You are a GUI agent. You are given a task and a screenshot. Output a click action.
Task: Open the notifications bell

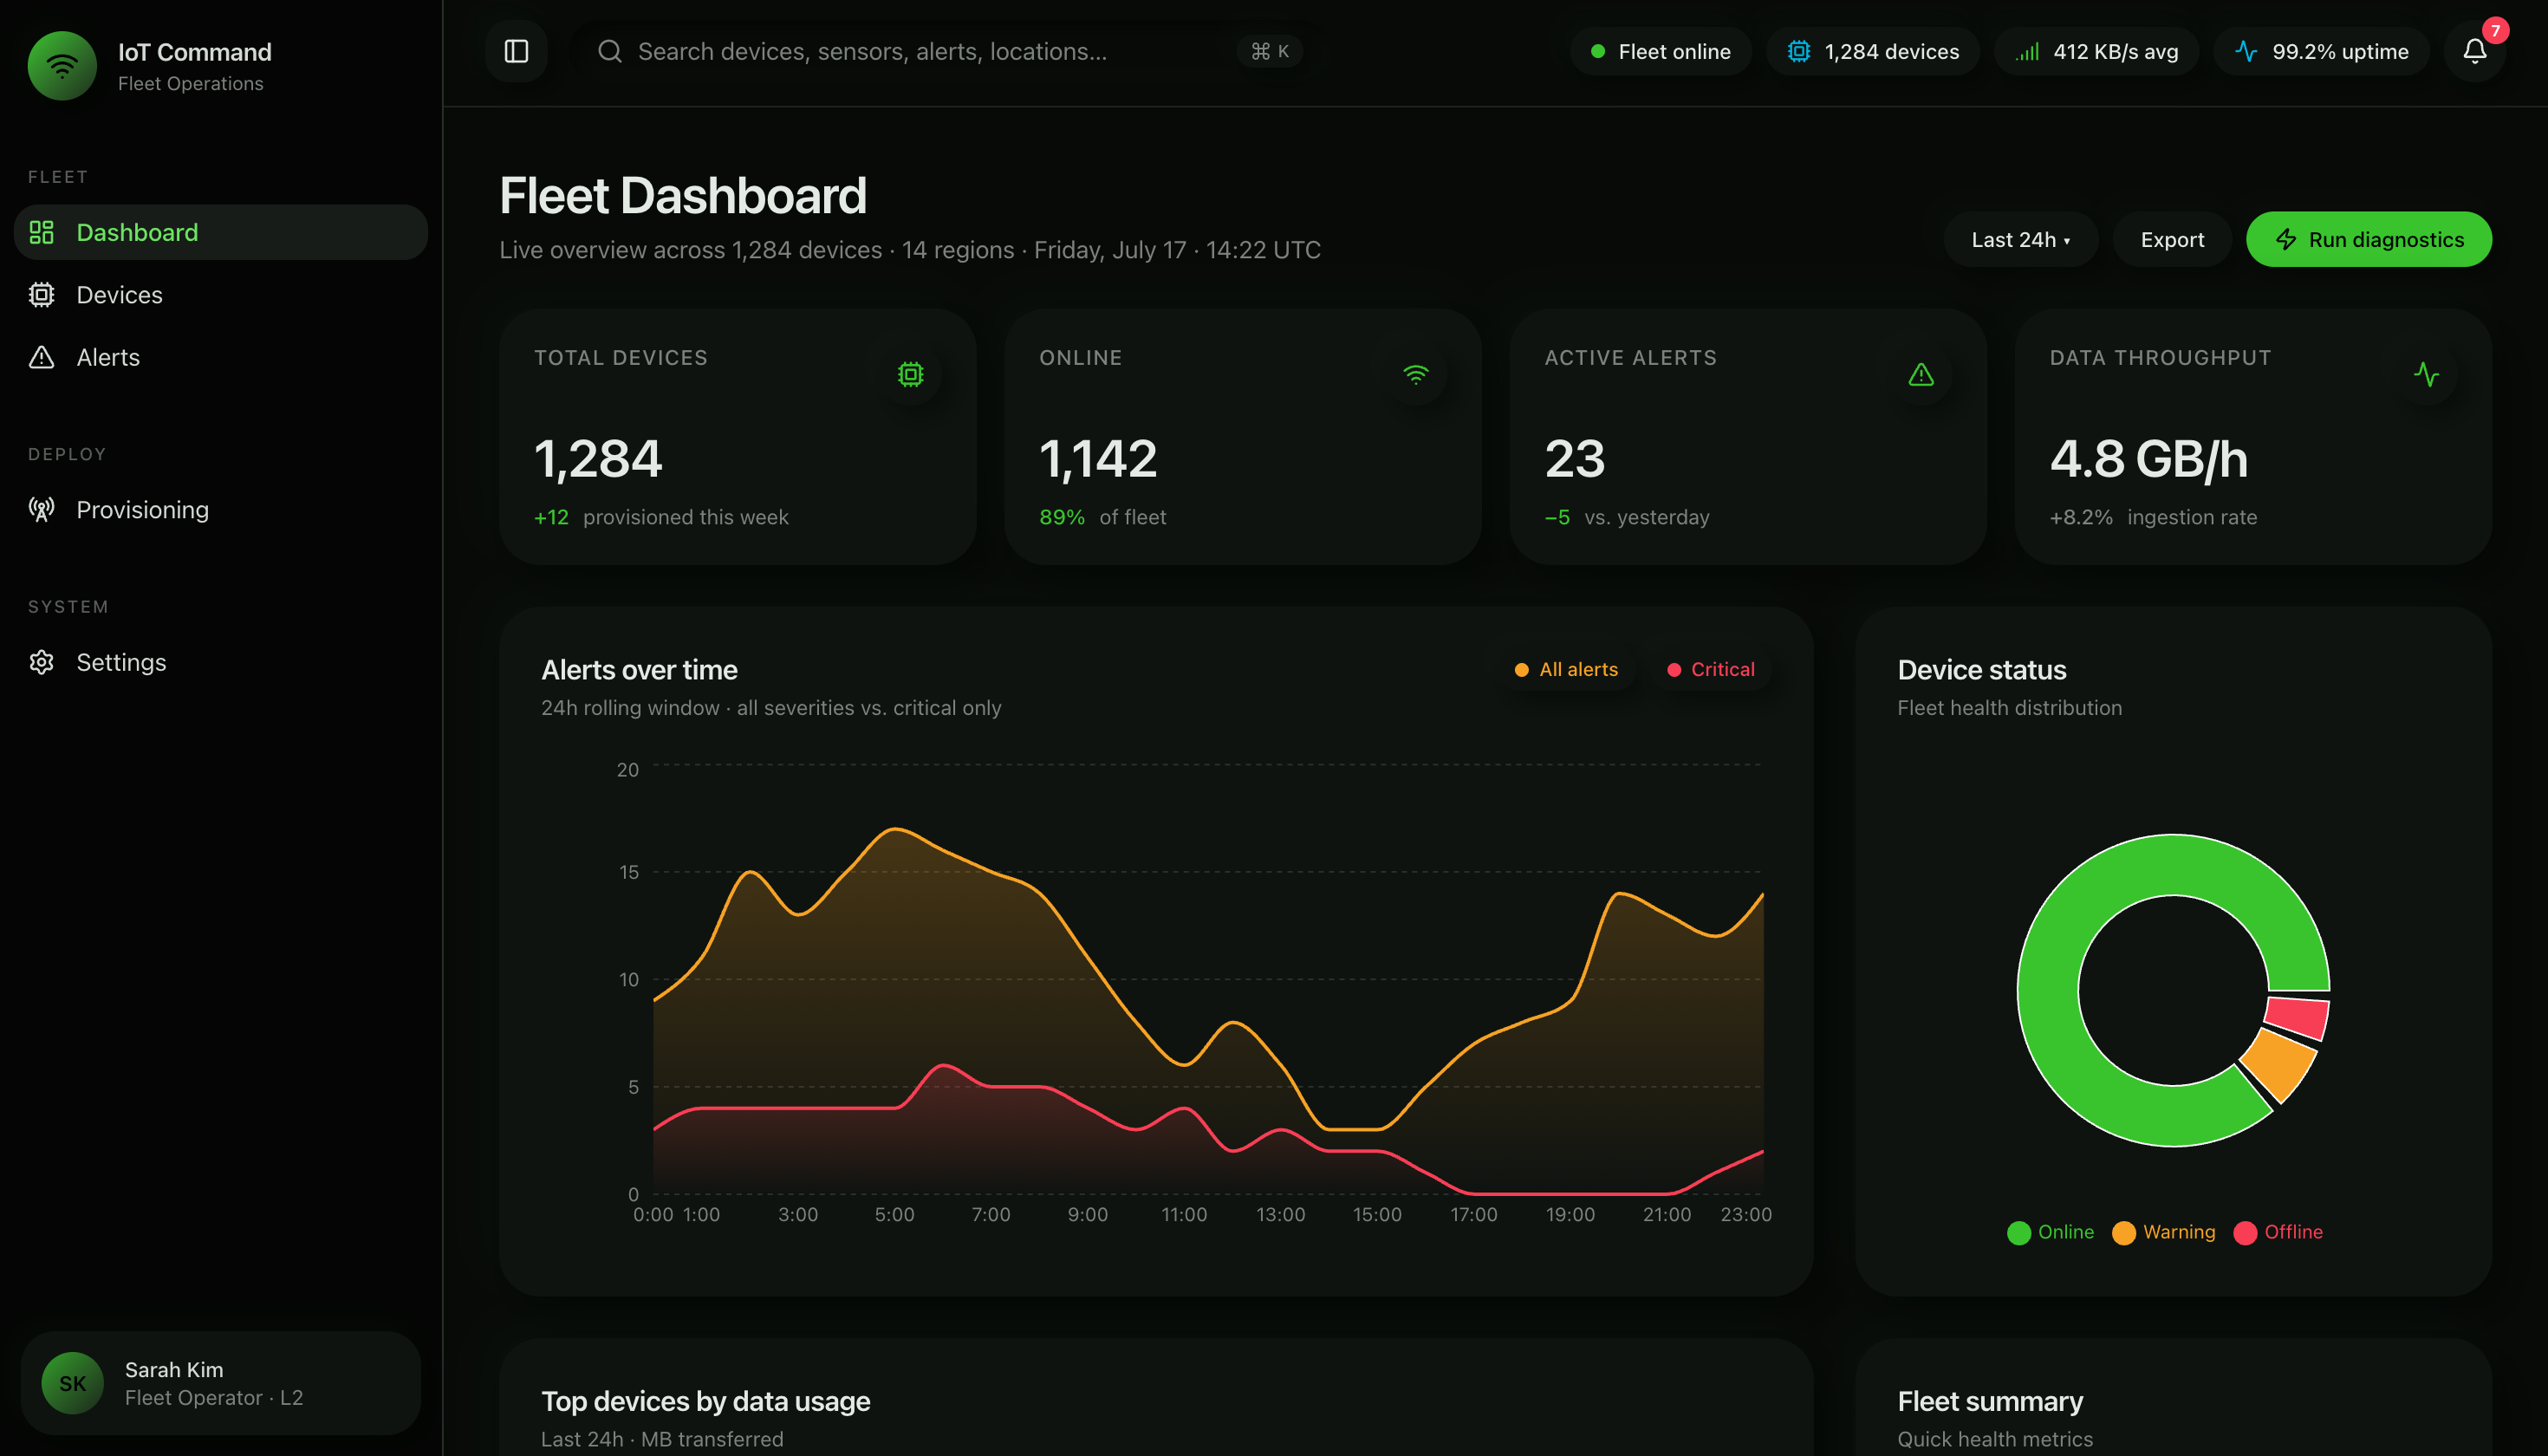[x=2474, y=51]
